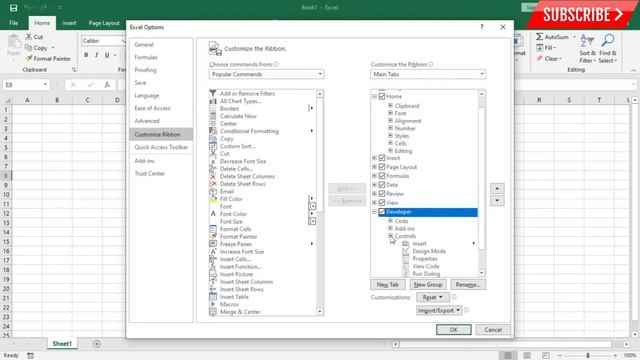Uncheck the Formulas tab checkbox
This screenshot has height=360, width=640.
pos(382,176)
